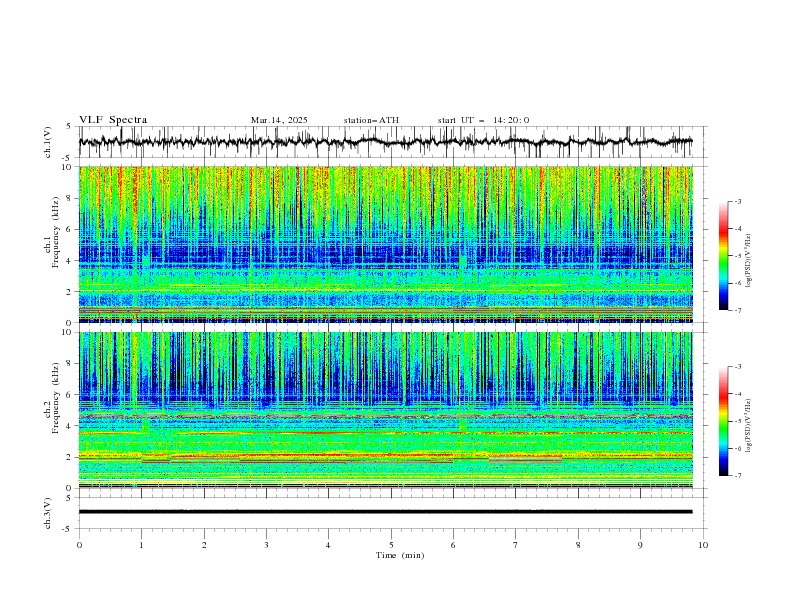792x612 pixels.
Task: Click time axis tick label "10"
Action: coord(703,545)
